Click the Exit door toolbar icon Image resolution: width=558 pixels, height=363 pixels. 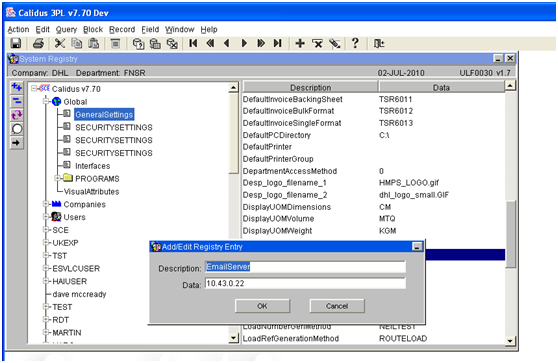click(379, 43)
